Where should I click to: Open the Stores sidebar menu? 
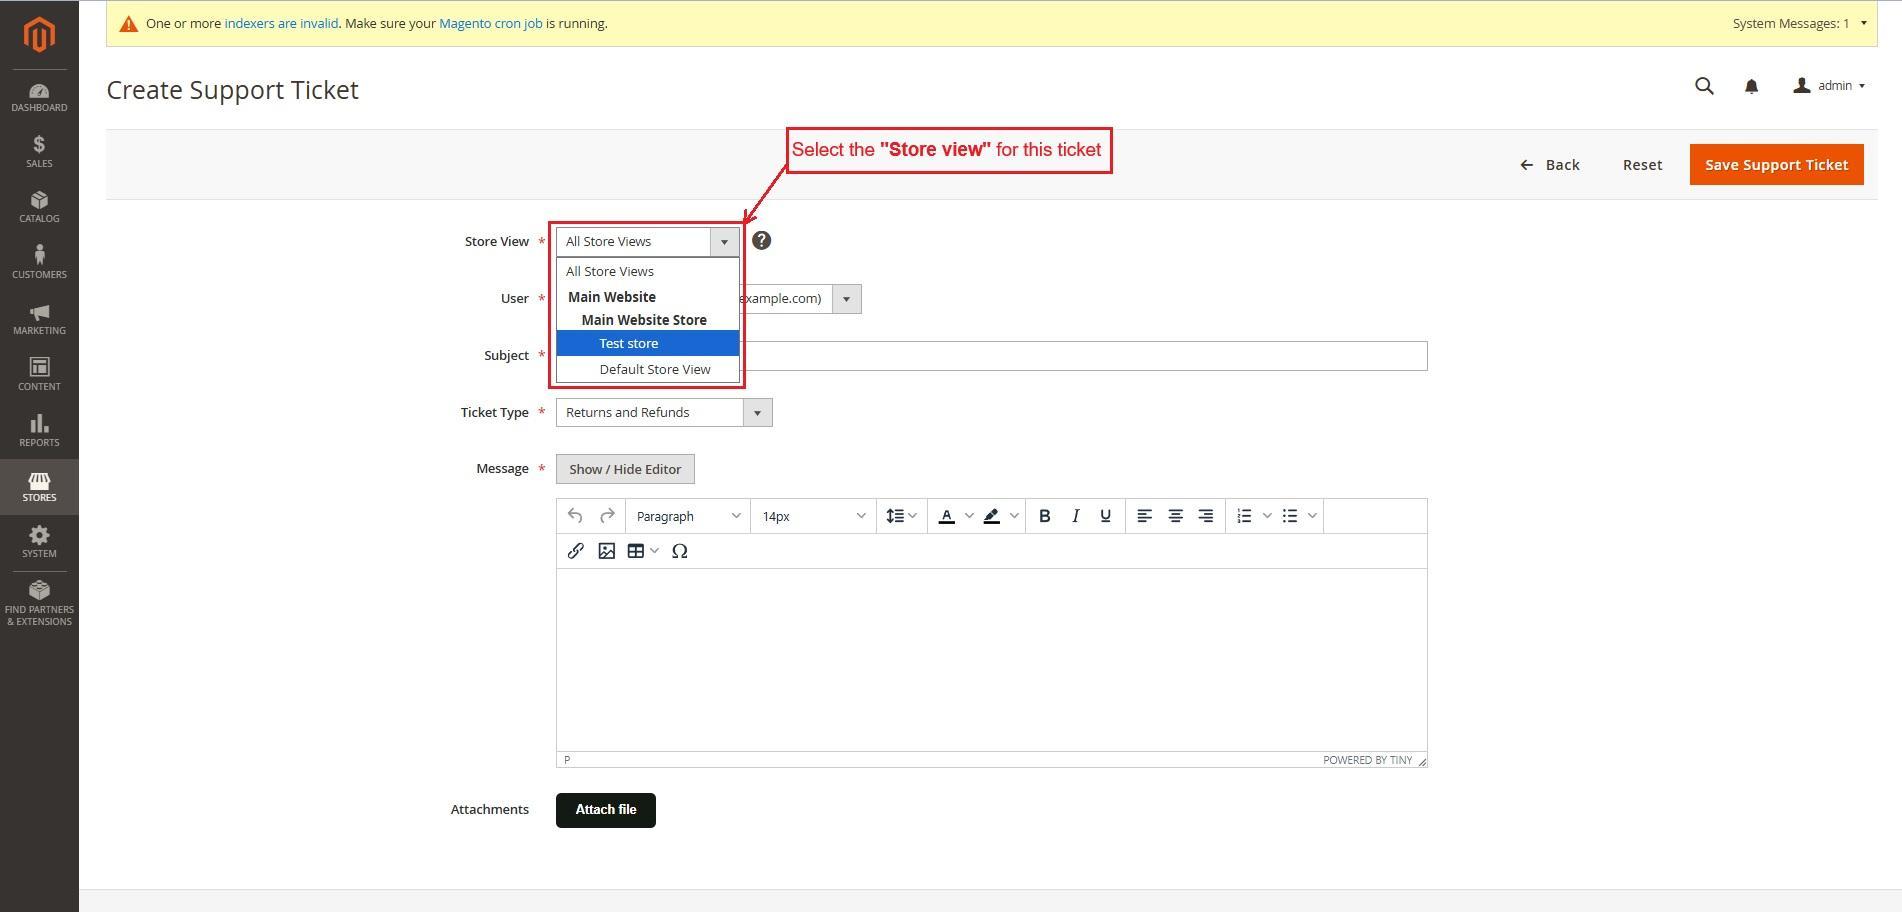click(x=39, y=487)
